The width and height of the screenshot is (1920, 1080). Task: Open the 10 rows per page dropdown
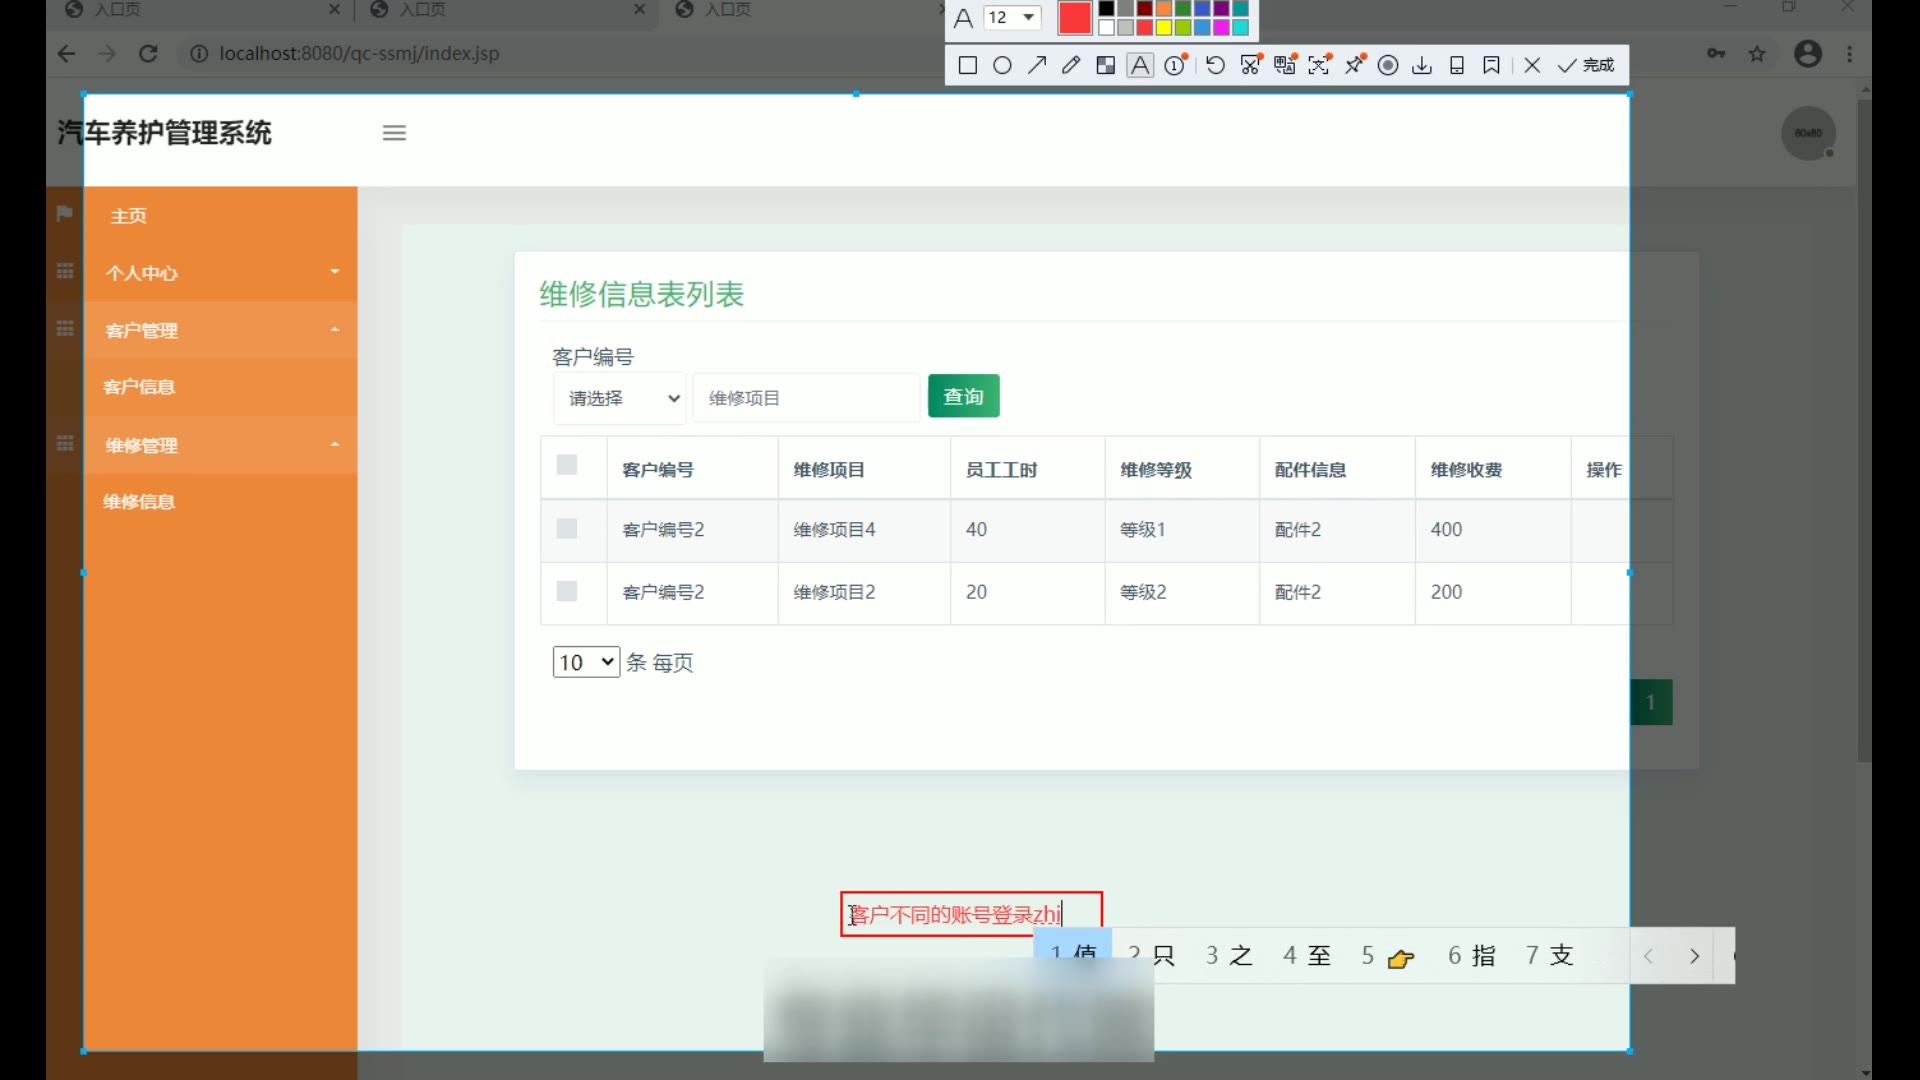click(586, 662)
